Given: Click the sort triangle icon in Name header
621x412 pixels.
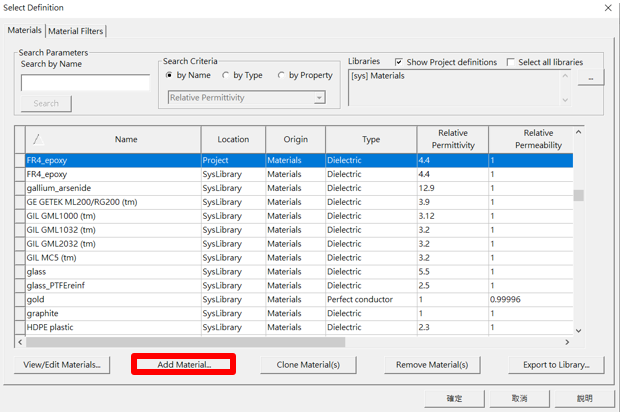Looking at the screenshot, I should tap(38, 139).
